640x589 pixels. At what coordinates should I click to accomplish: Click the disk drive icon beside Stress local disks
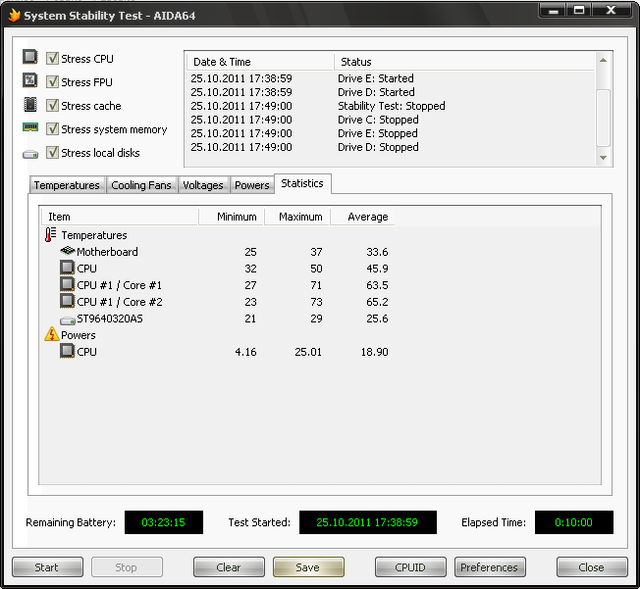[x=30, y=153]
